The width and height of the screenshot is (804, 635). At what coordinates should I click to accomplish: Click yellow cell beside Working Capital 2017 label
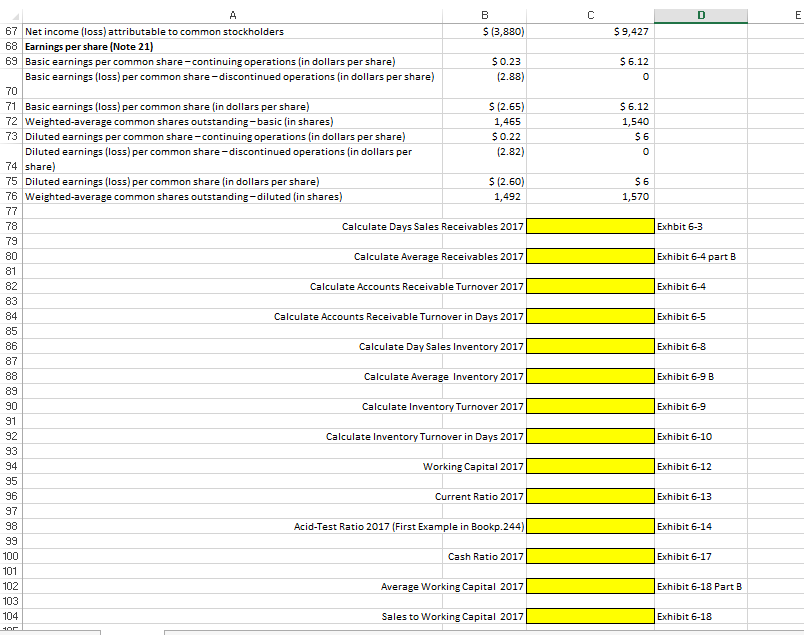[x=590, y=466]
